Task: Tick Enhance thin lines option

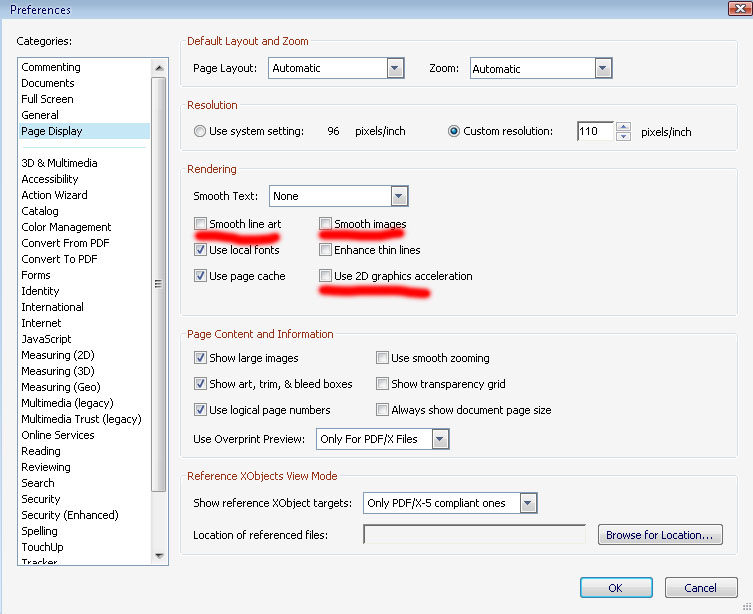Action: [325, 250]
